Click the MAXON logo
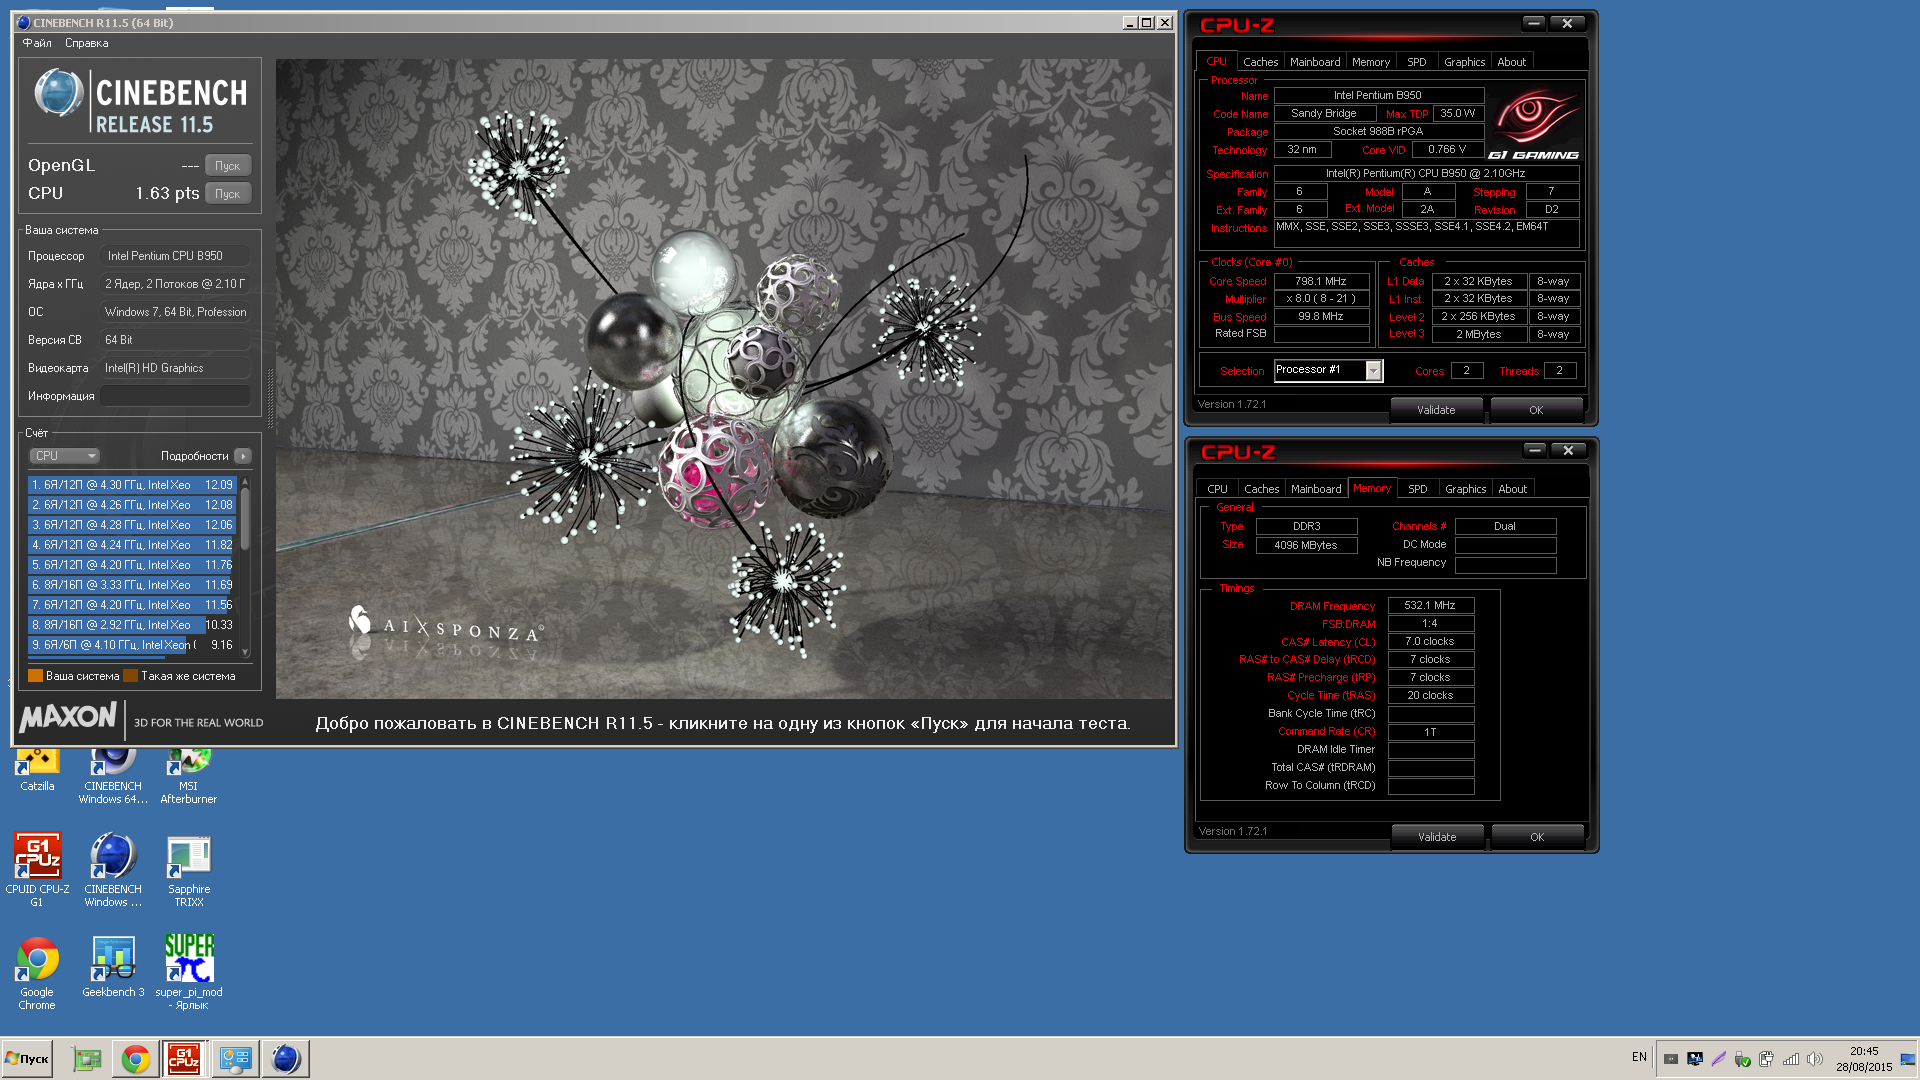The height and width of the screenshot is (1080, 1920). click(67, 717)
